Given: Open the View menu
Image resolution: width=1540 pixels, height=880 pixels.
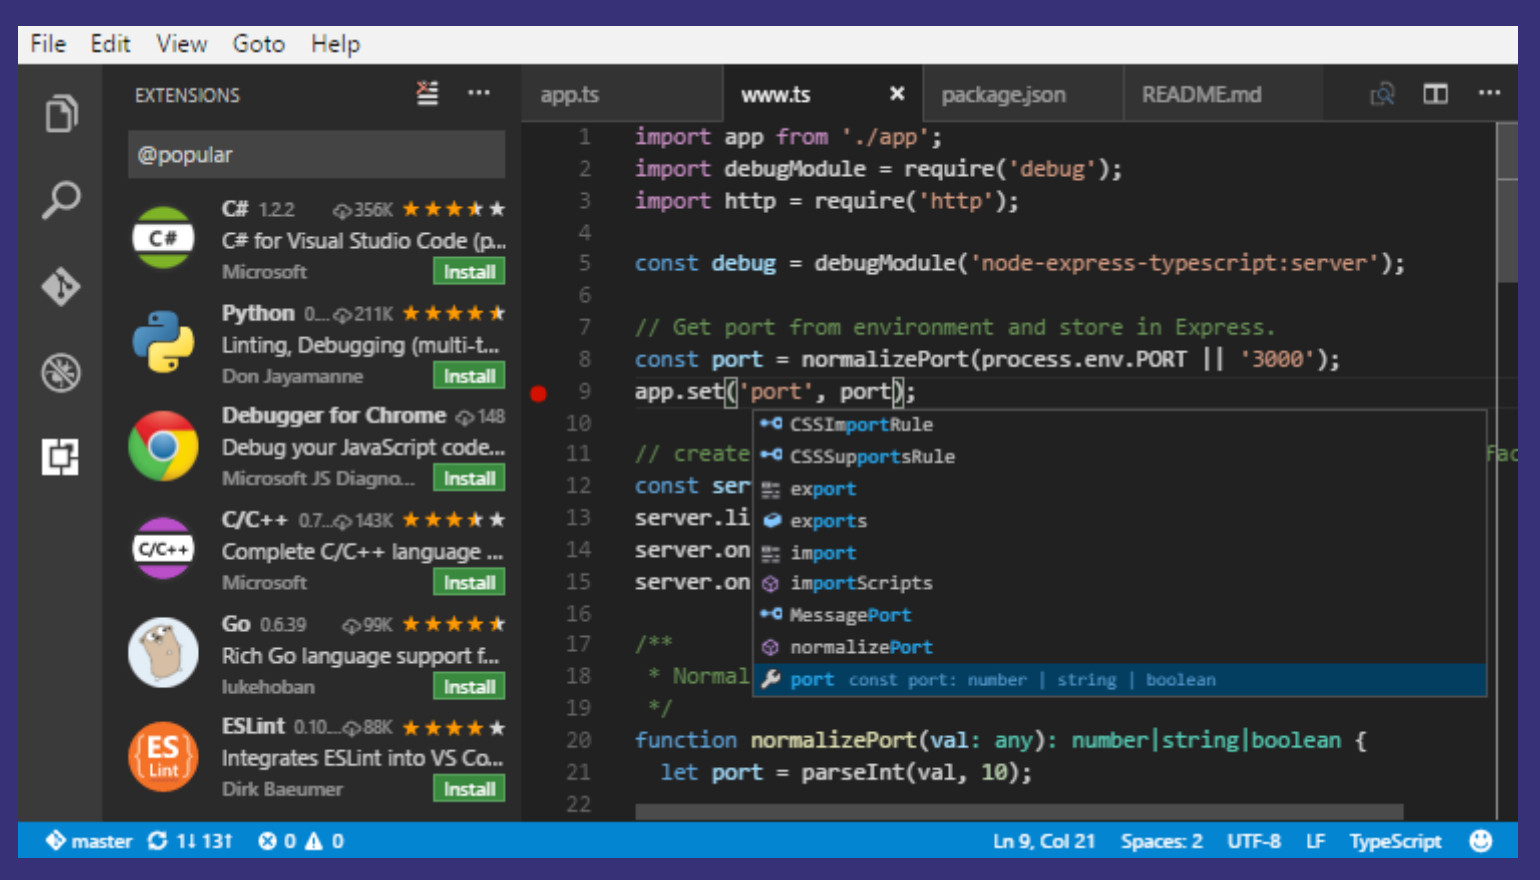Looking at the screenshot, I should [181, 44].
